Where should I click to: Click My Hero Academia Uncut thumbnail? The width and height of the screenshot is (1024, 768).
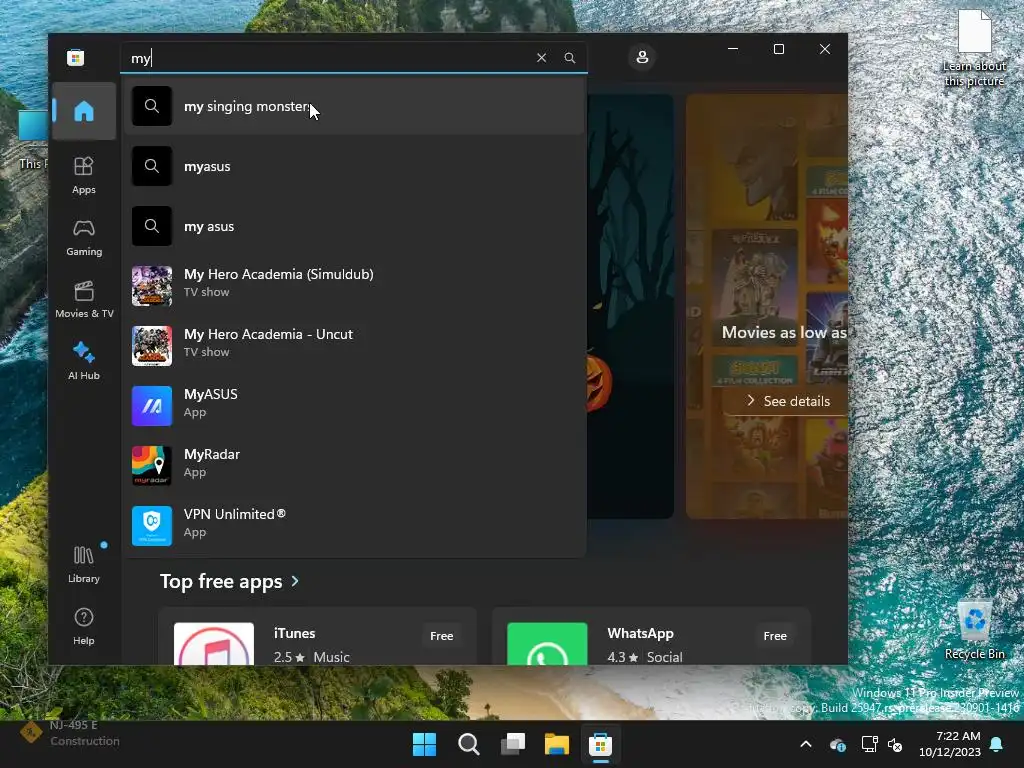tap(152, 345)
